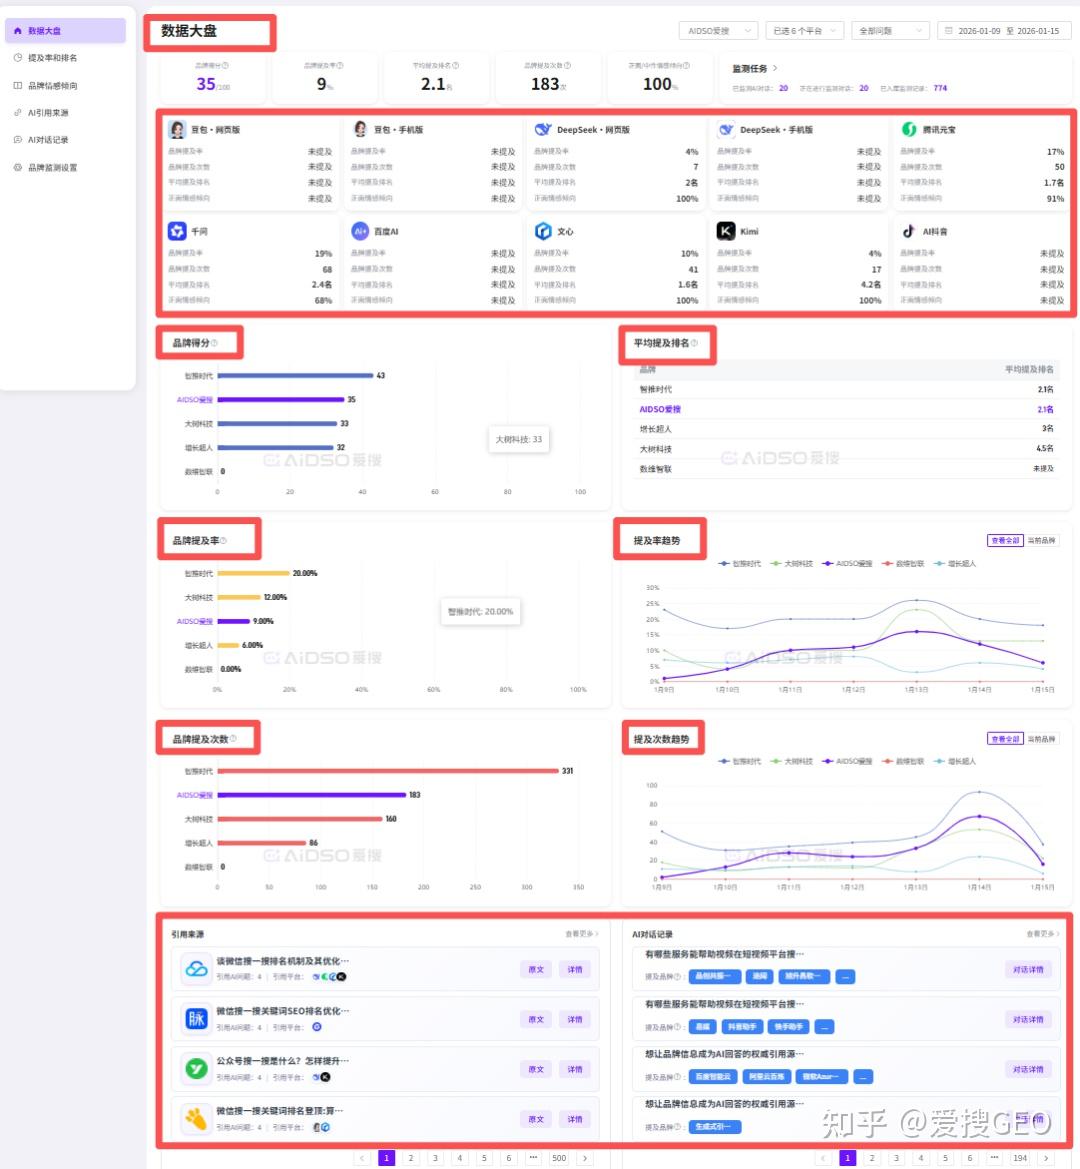
Task: Open the AIDSO爱搜 brand dropdown
Action: [x=719, y=31]
